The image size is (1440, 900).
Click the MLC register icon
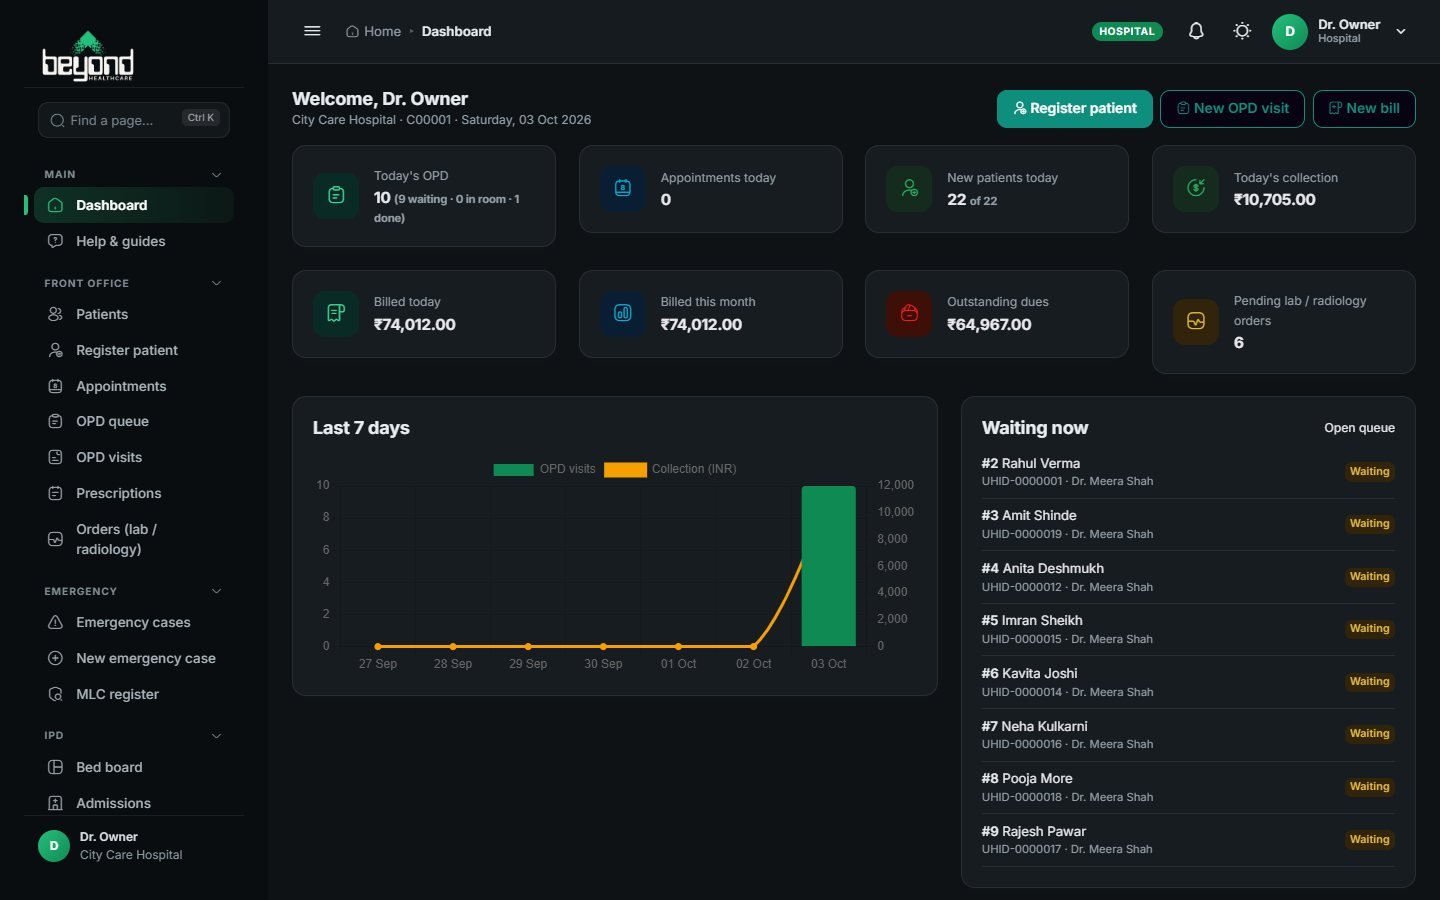[x=56, y=694]
